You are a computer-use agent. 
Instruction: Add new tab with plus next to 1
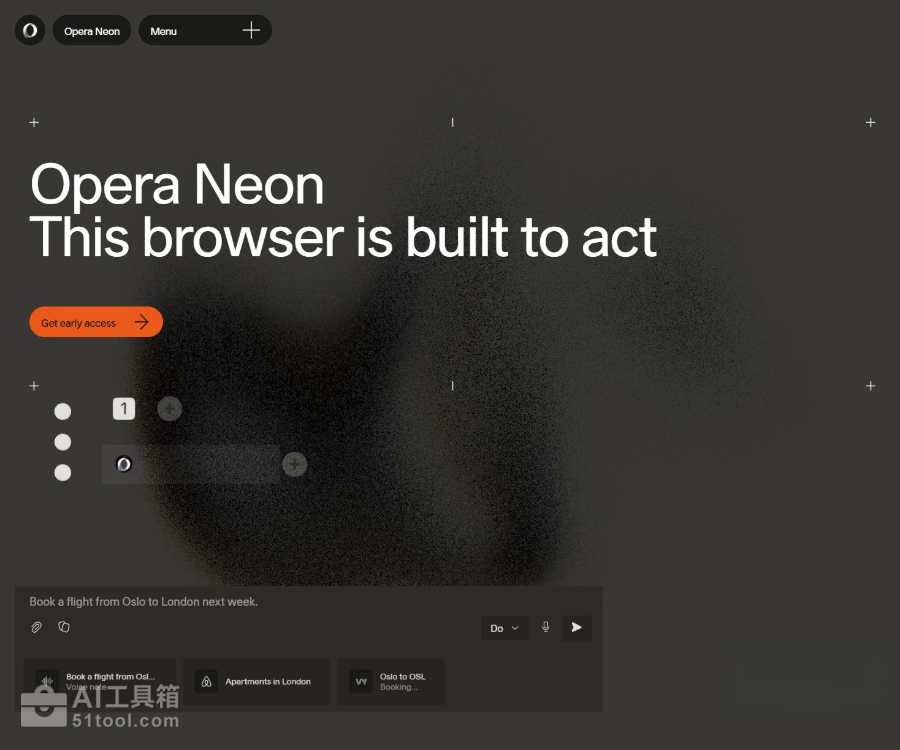click(x=169, y=409)
